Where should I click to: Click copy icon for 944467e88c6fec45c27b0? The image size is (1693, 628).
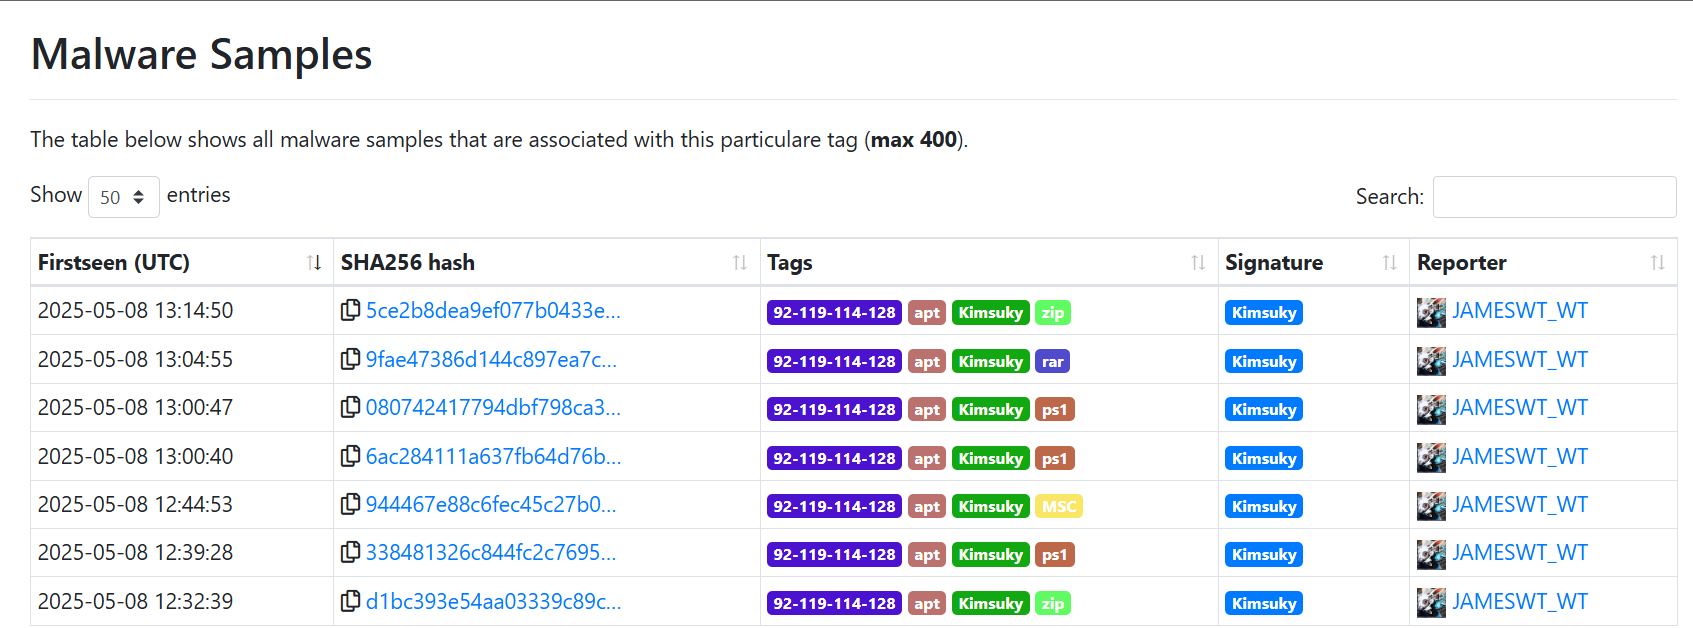coord(350,505)
